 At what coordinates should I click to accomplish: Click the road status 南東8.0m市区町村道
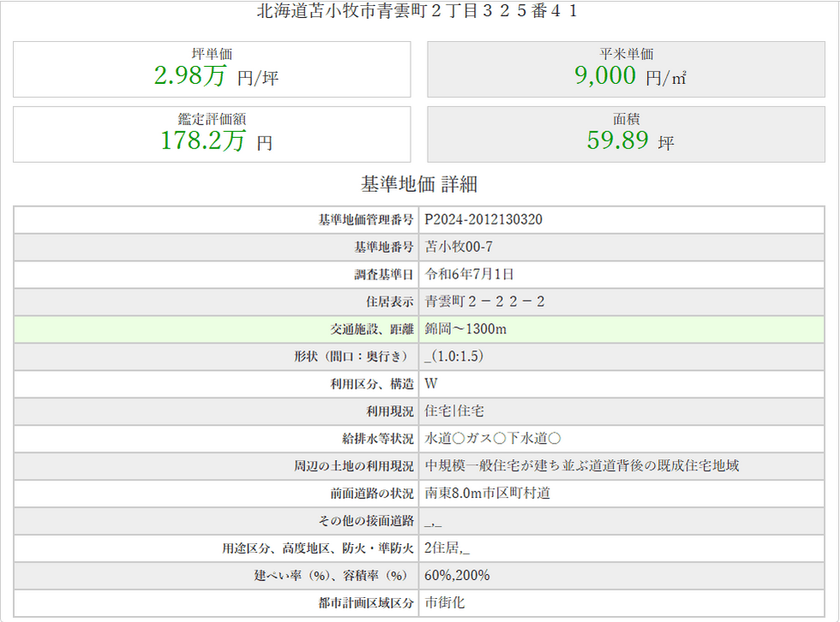[x=487, y=493]
